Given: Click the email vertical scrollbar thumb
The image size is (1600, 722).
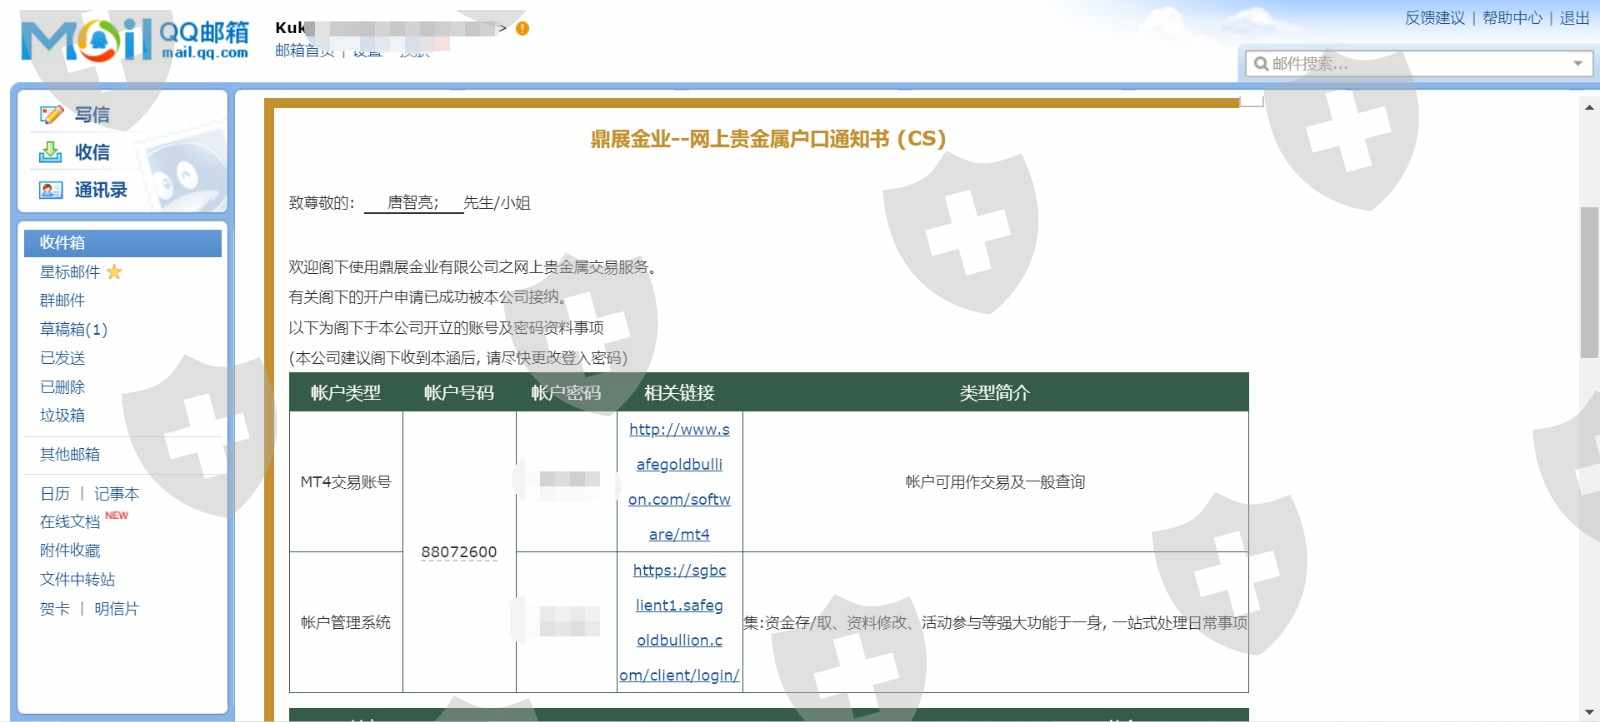Looking at the screenshot, I should (1589, 282).
